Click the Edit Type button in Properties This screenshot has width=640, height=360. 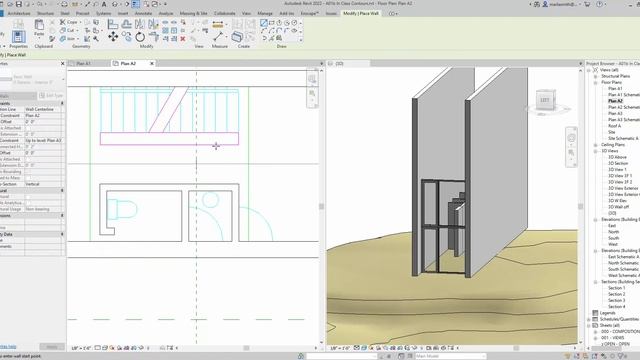click(51, 96)
